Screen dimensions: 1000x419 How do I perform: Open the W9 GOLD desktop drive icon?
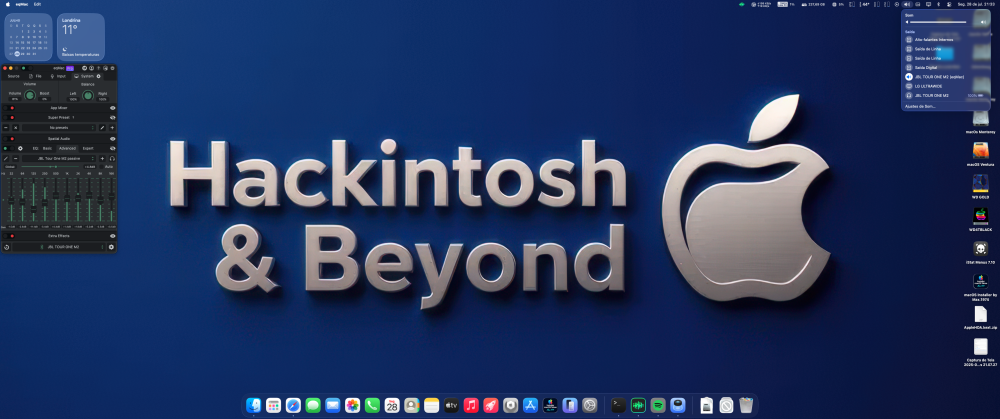(980, 183)
